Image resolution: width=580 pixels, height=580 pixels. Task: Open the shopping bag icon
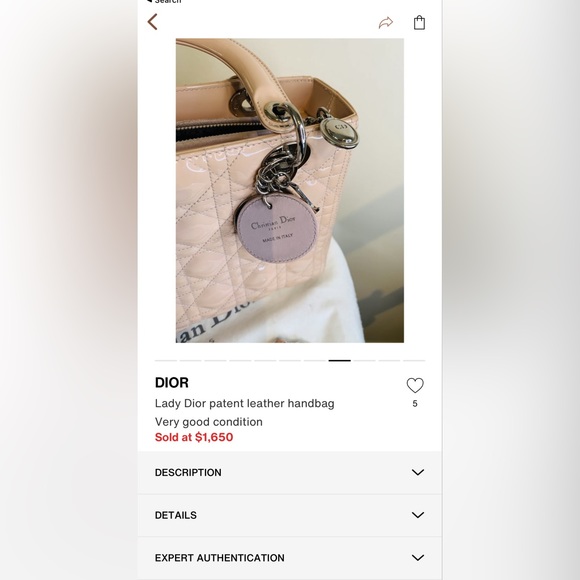click(419, 22)
